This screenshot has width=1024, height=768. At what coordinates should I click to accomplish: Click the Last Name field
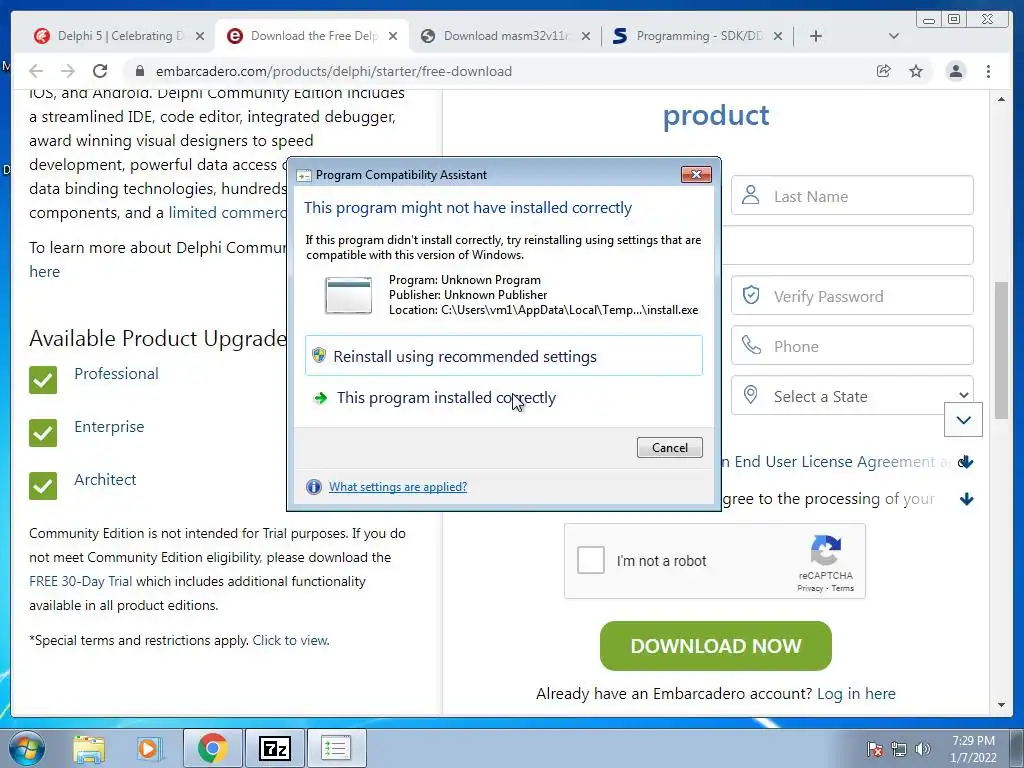(x=852, y=195)
